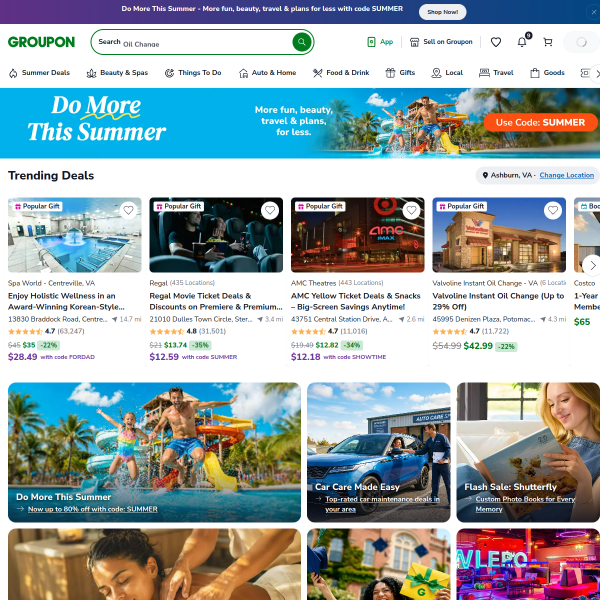Click location pin icon by Ashburn, VA
Image resolution: width=600 pixels, height=600 pixels.
[485, 175]
